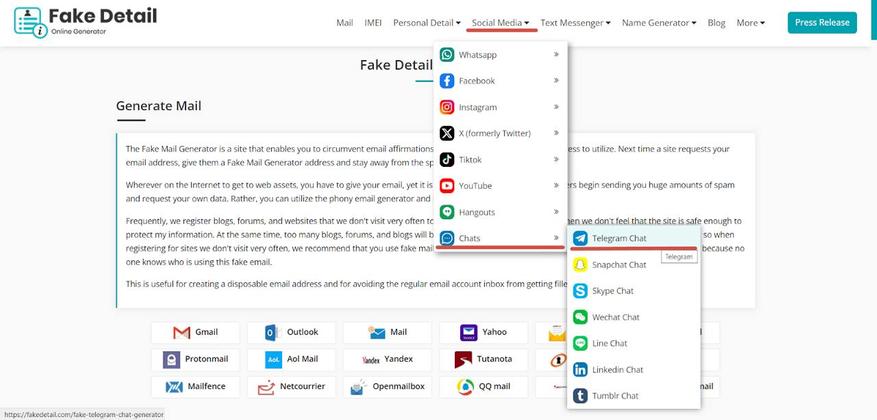Expand the Personal Detail dropdown

click(x=427, y=22)
